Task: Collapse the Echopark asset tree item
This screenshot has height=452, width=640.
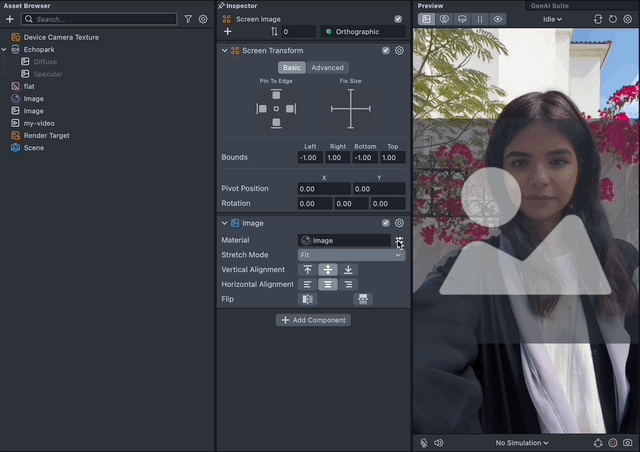Action: [5, 49]
